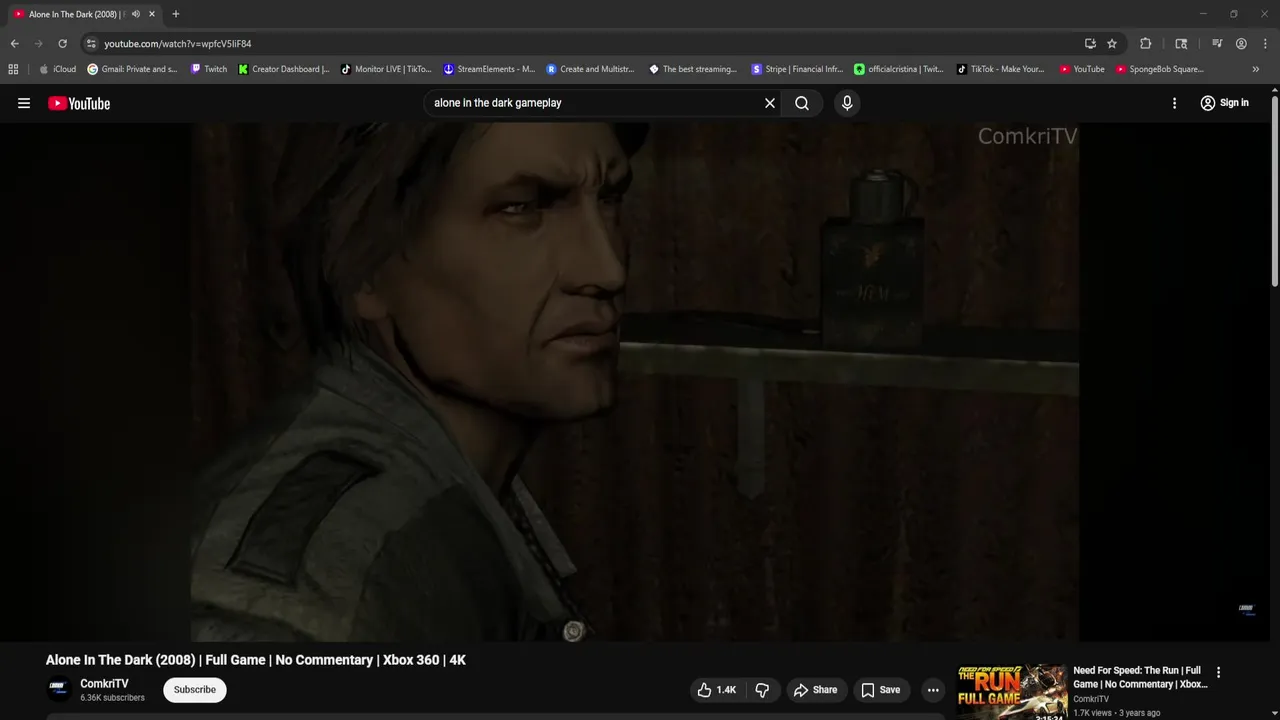Start voice search with the microphone
The image size is (1280, 720).
(x=847, y=103)
